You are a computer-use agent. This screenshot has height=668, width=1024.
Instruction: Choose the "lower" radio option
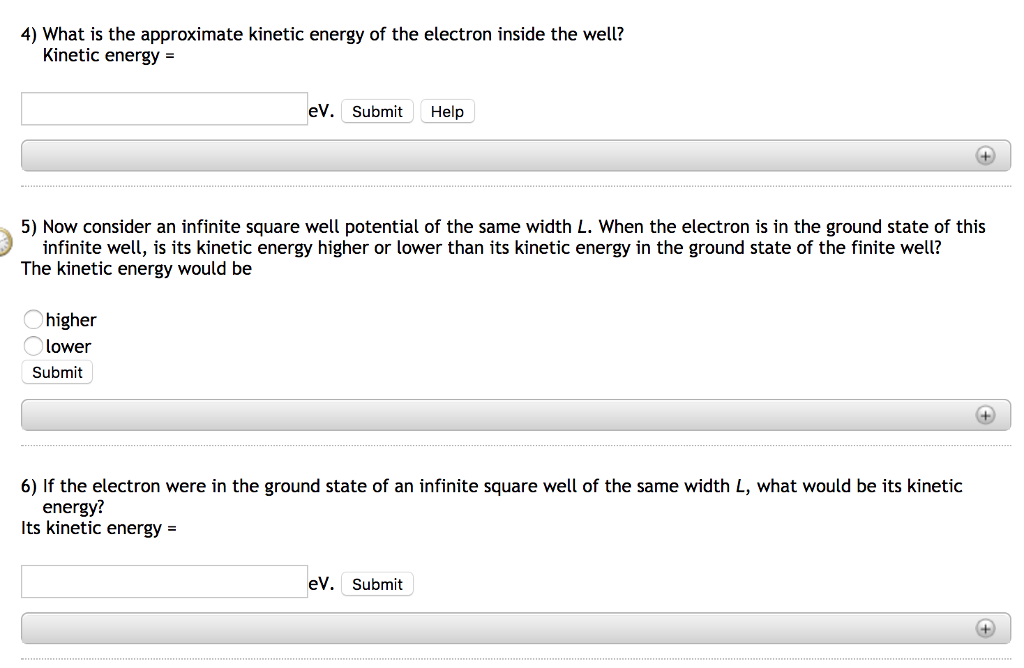[x=34, y=347]
